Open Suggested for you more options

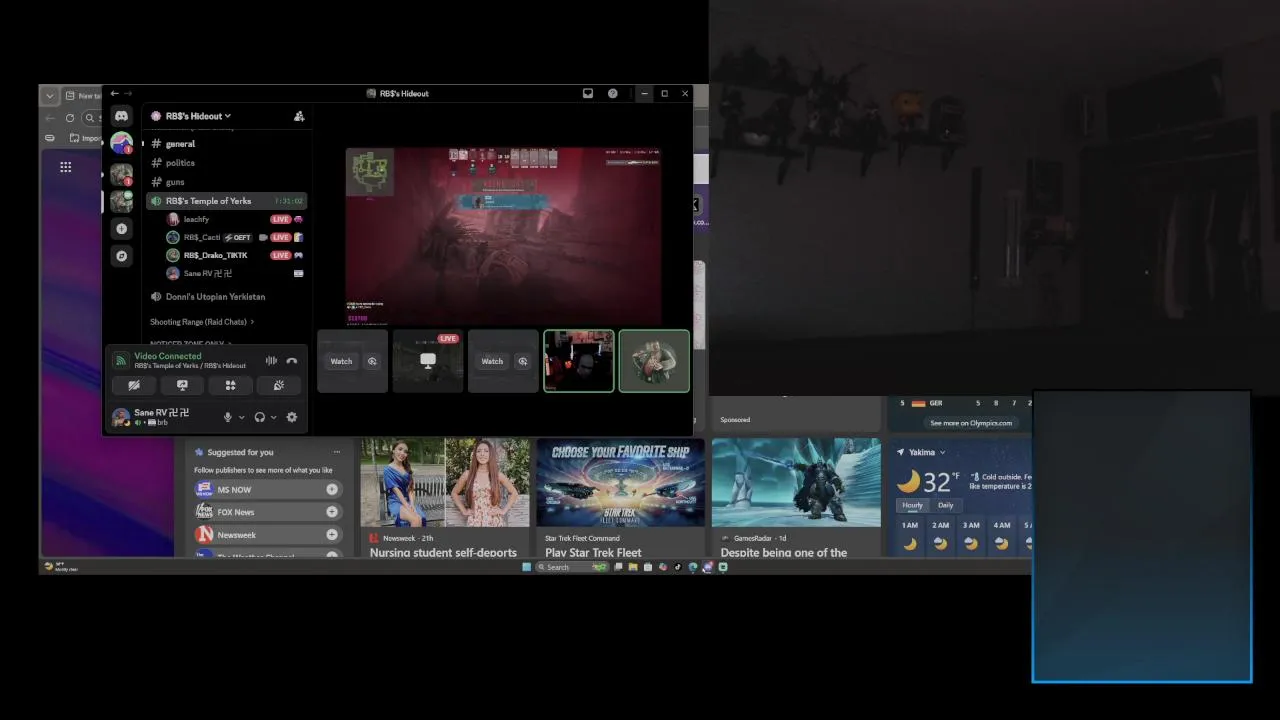[x=337, y=452]
